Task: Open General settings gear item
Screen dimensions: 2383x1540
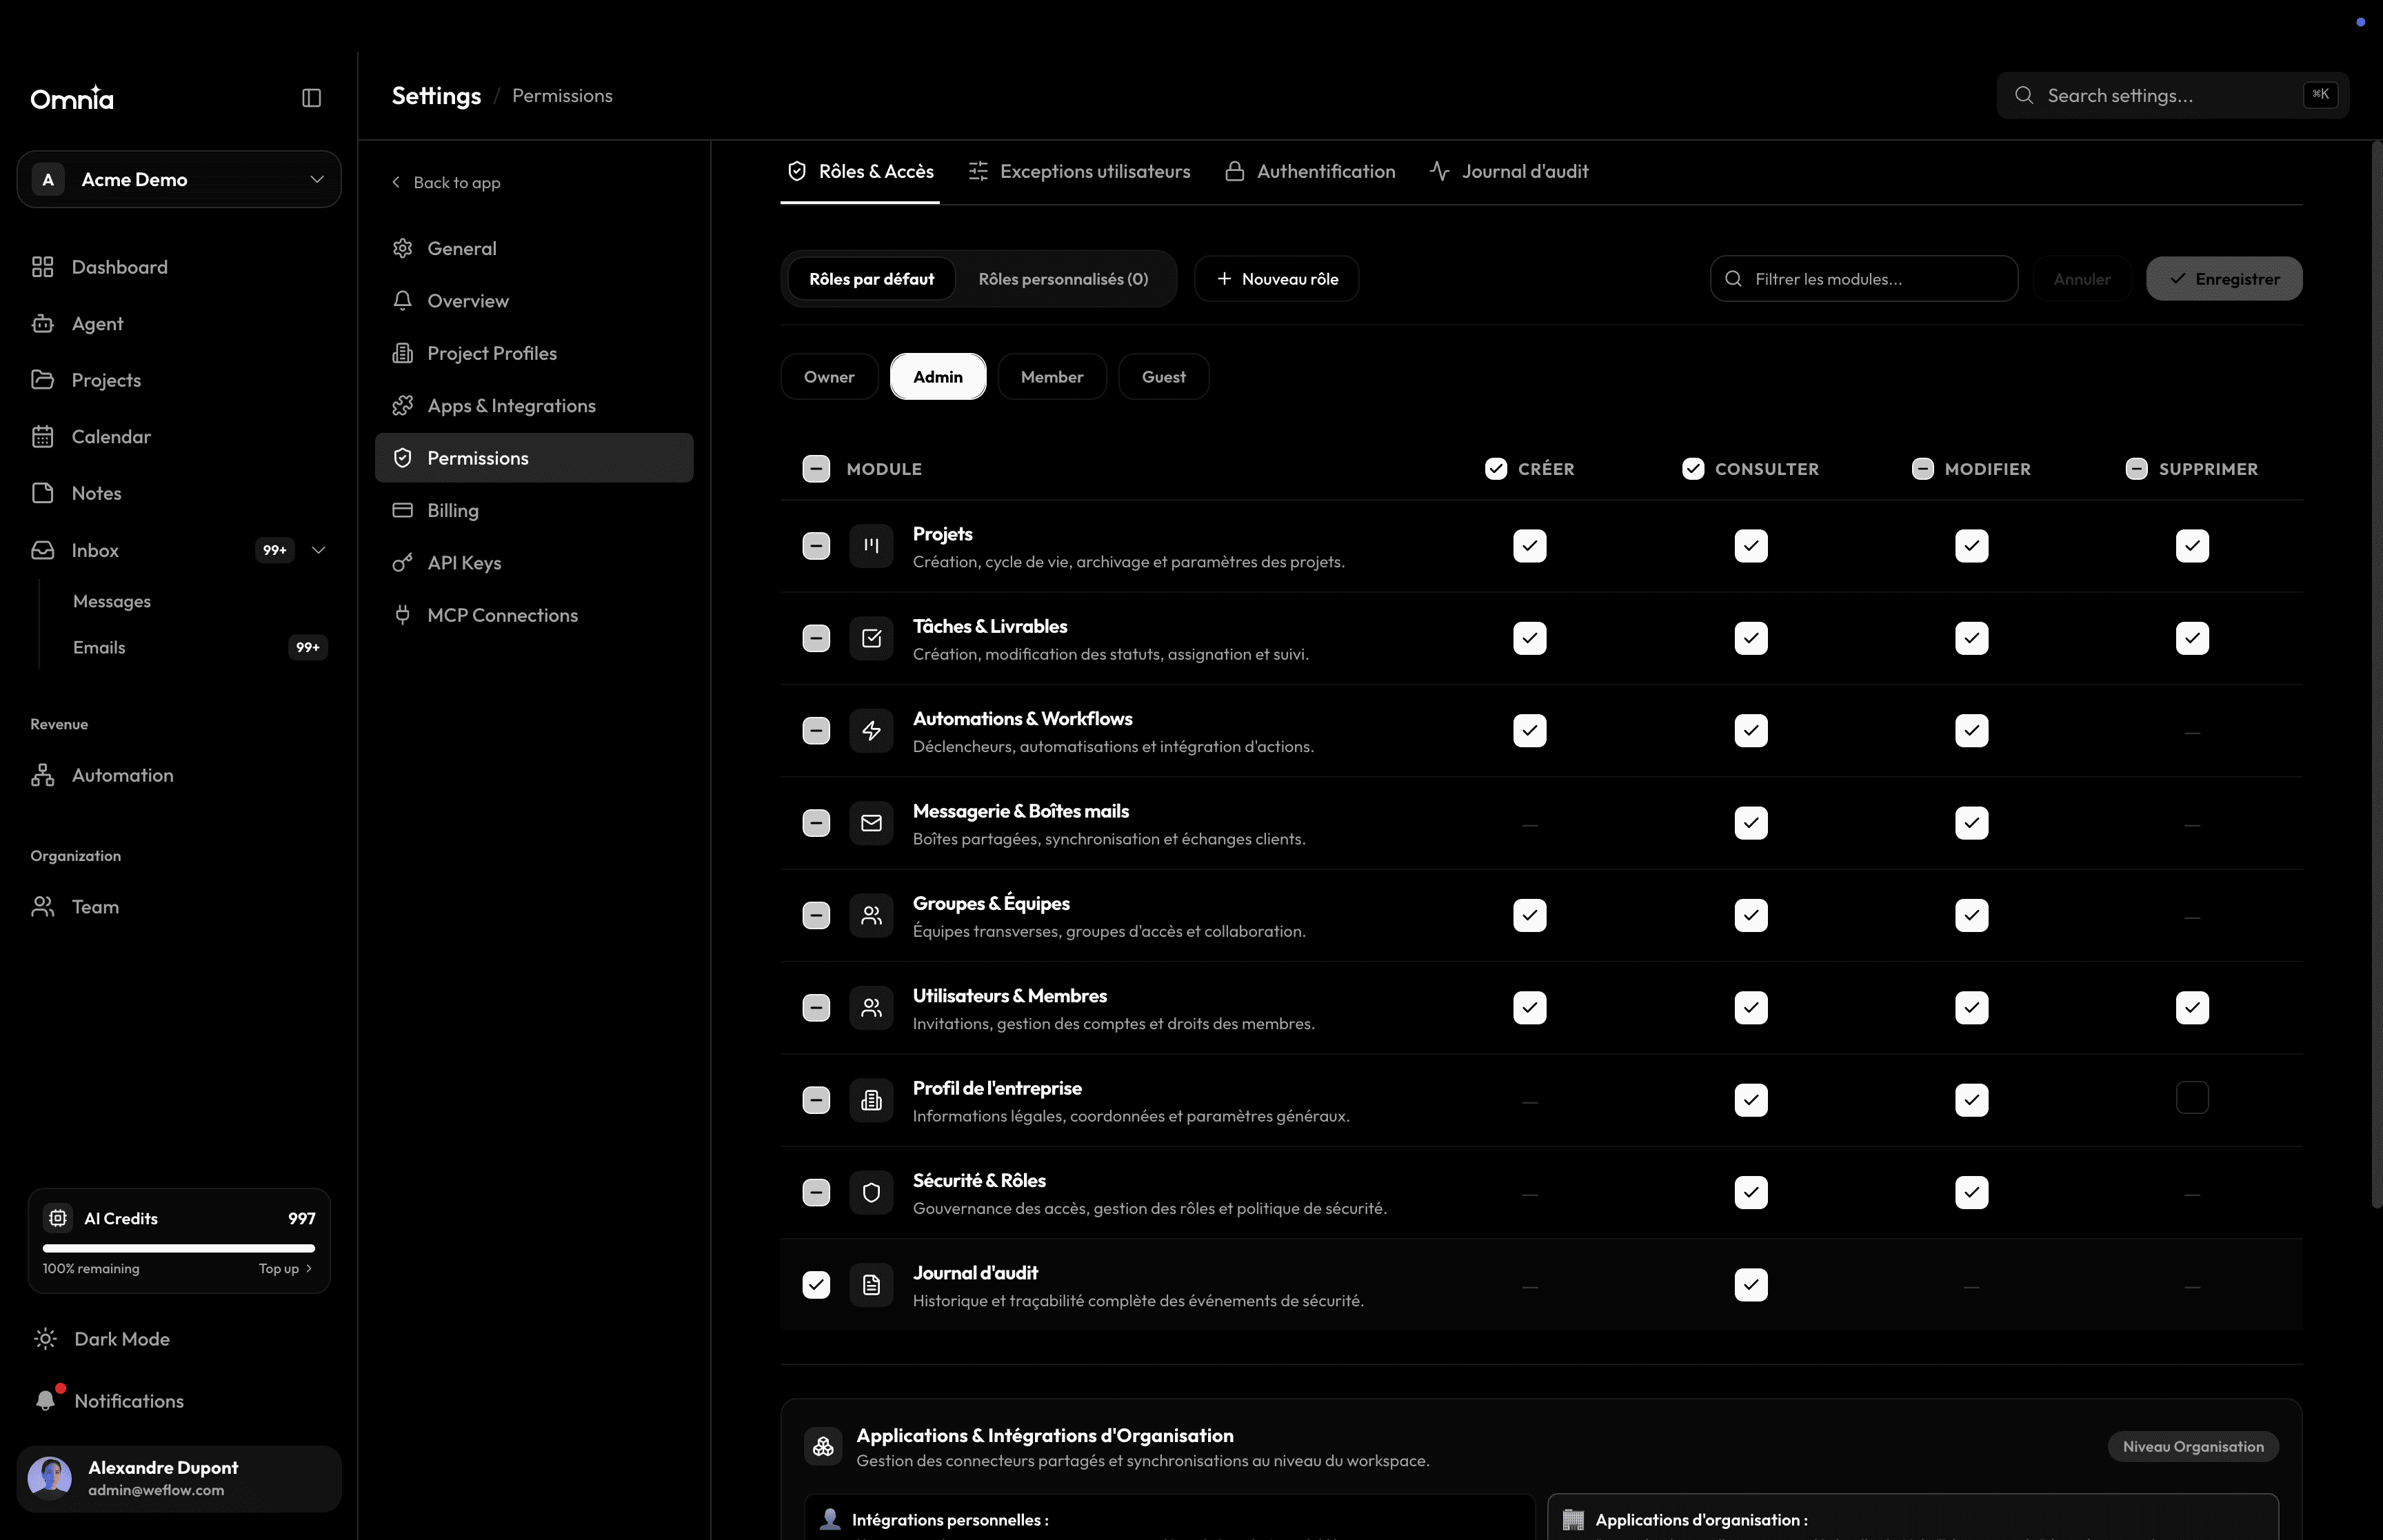Action: coord(534,248)
